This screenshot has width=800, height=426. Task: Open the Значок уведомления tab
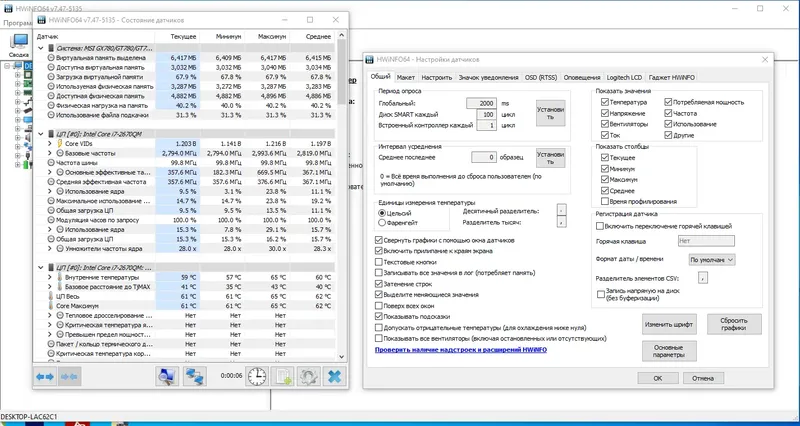488,78
